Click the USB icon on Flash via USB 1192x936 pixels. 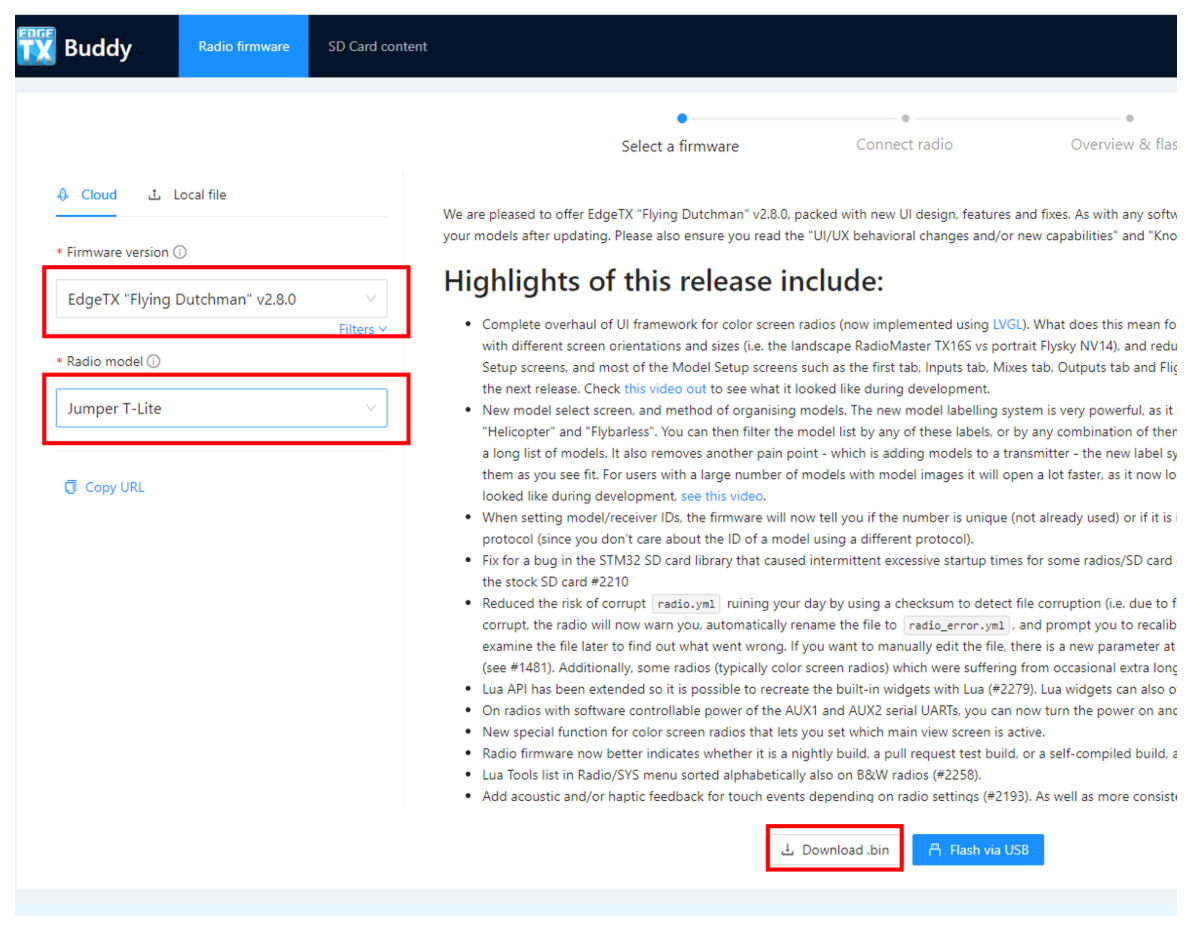pos(935,849)
